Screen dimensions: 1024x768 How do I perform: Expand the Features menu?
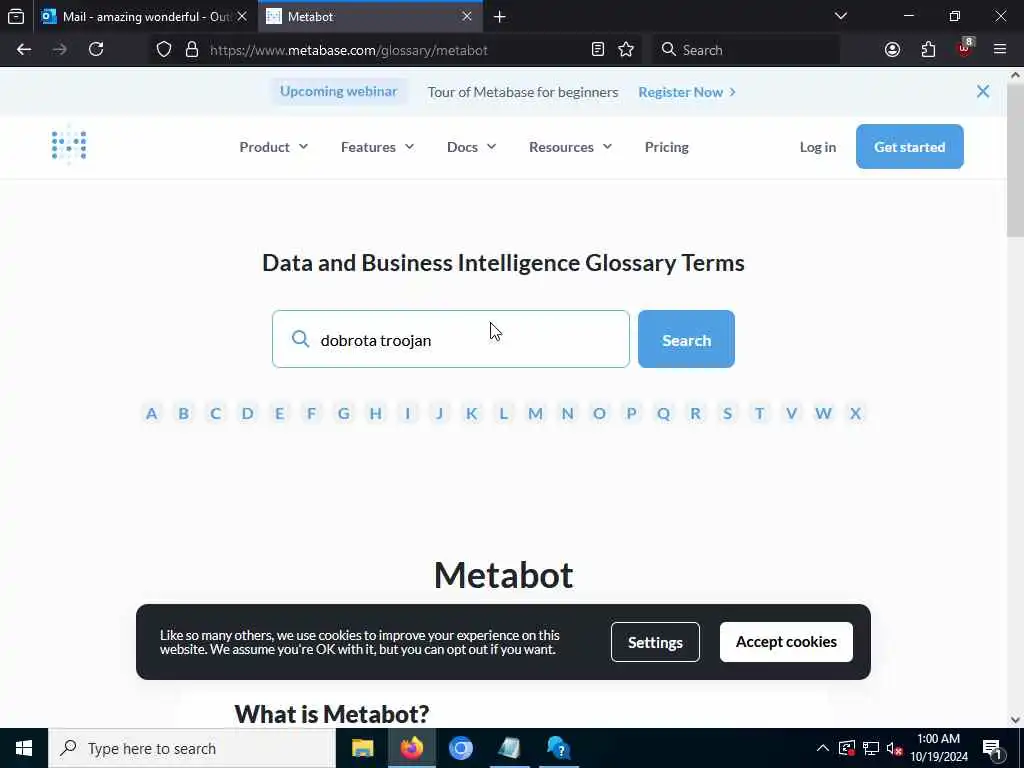point(377,147)
